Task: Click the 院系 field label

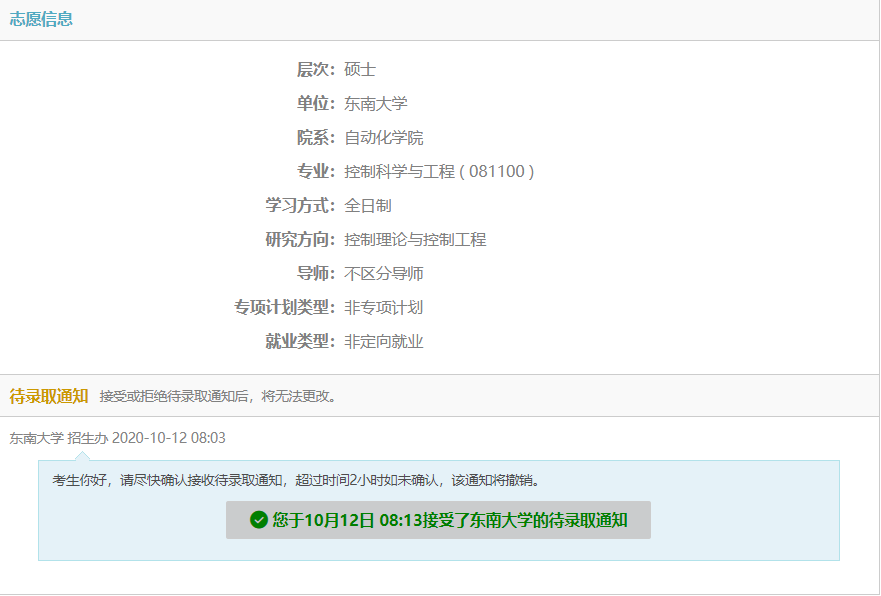Action: coord(316,138)
